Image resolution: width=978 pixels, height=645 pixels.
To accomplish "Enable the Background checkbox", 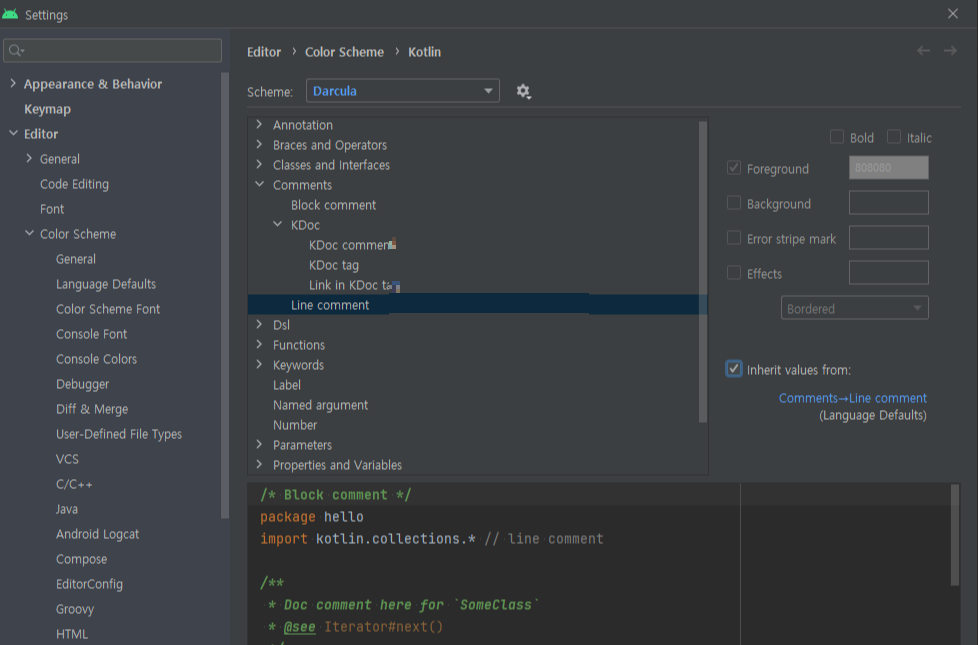I will pos(734,203).
